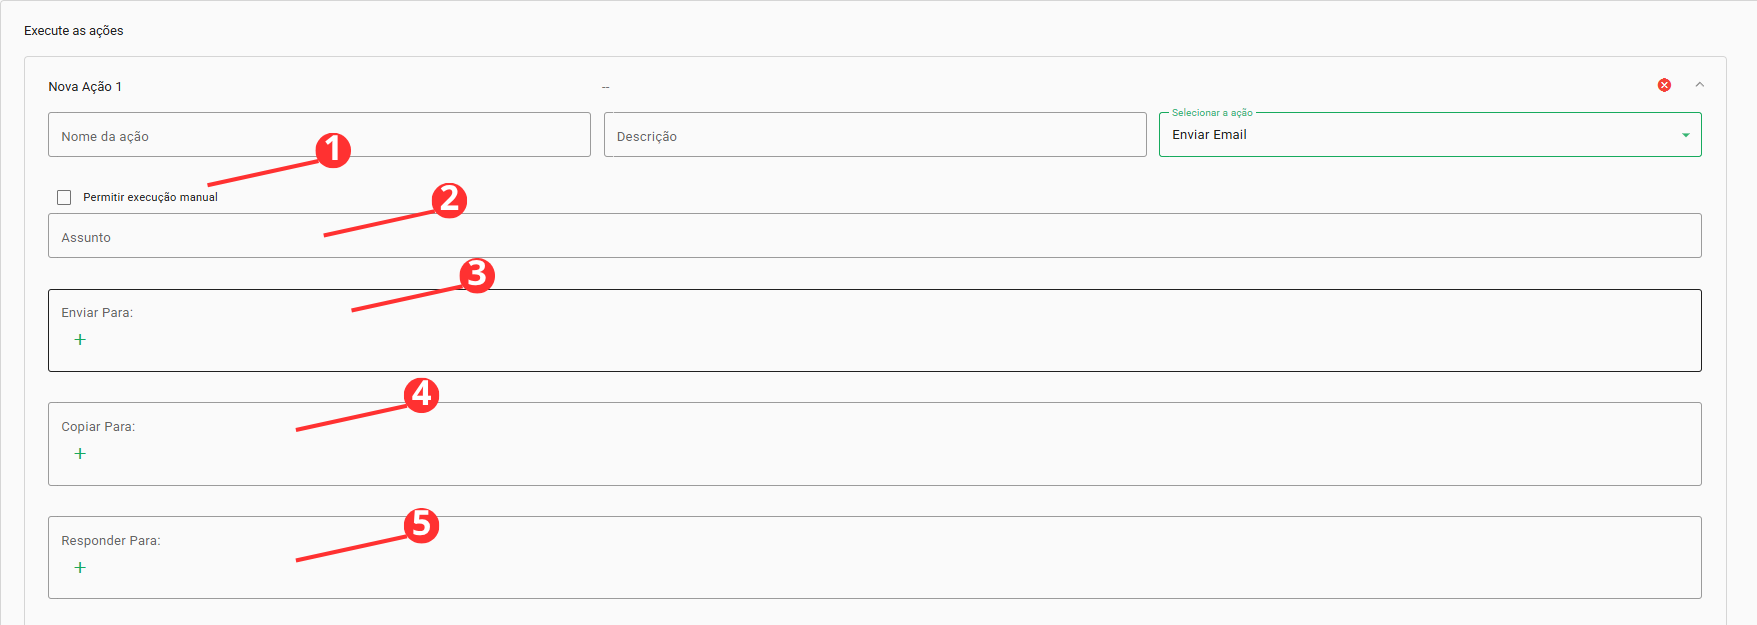Click the plus icon under Copiar Para

point(80,454)
